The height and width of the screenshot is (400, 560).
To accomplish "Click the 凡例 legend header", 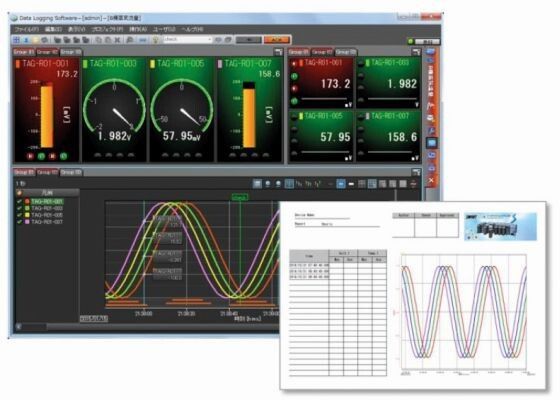I will pos(47,193).
